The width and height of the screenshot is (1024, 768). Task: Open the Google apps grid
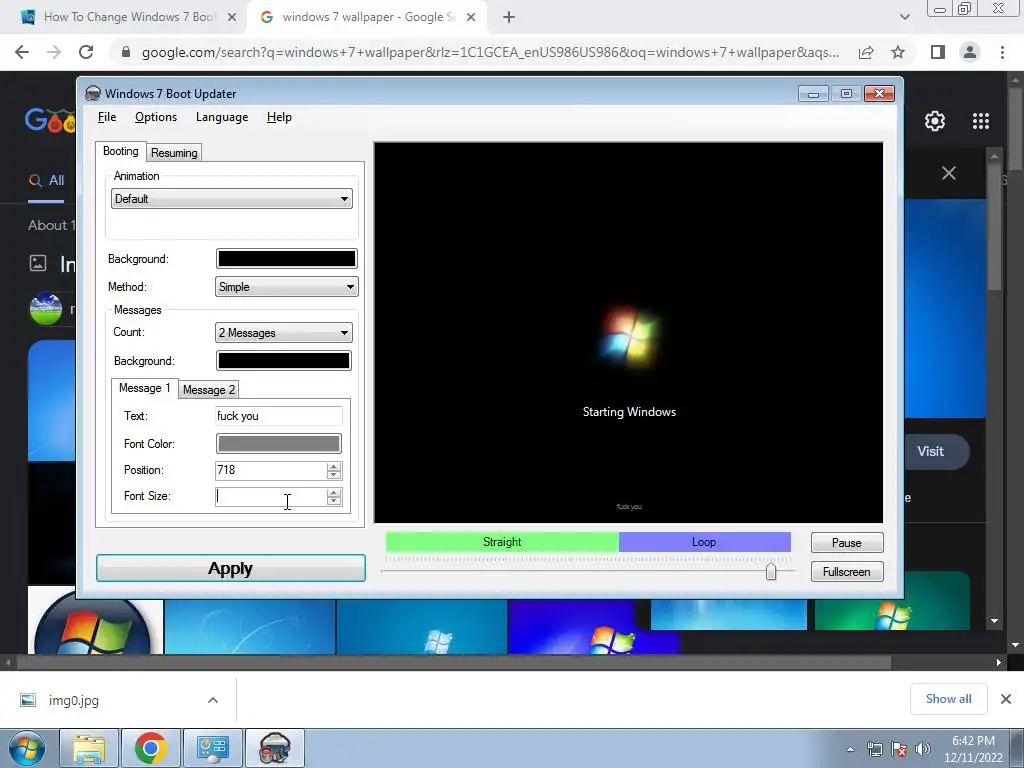coord(980,121)
